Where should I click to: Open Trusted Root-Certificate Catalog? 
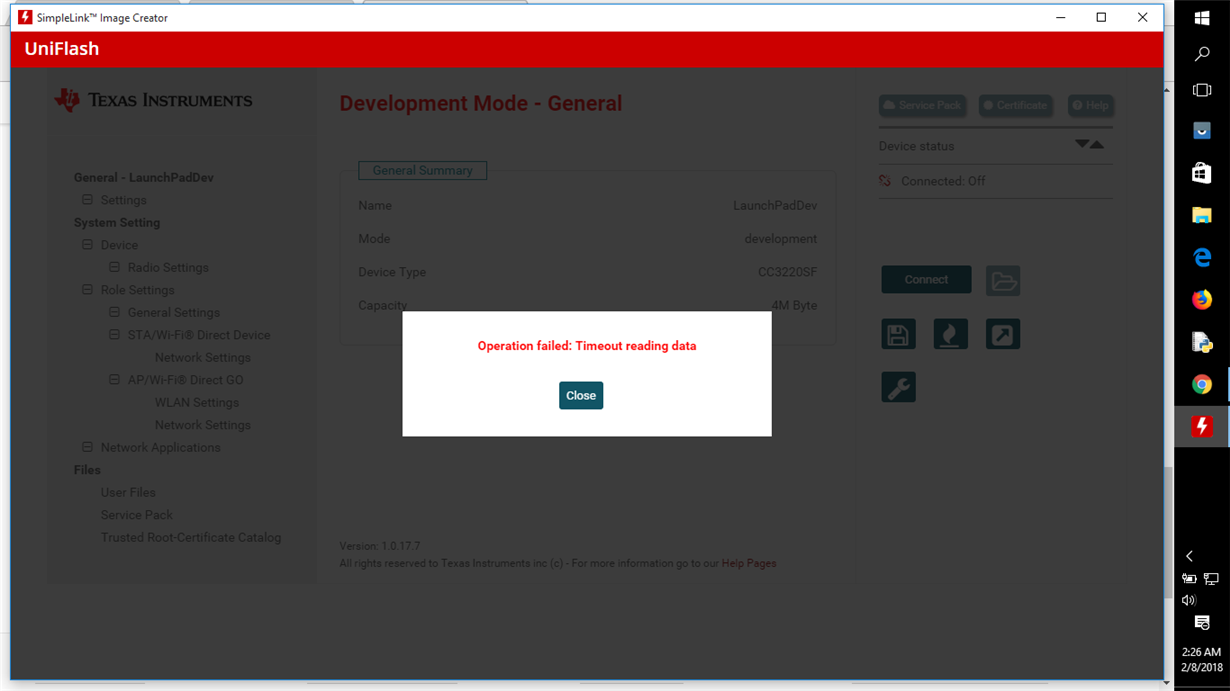tap(191, 538)
